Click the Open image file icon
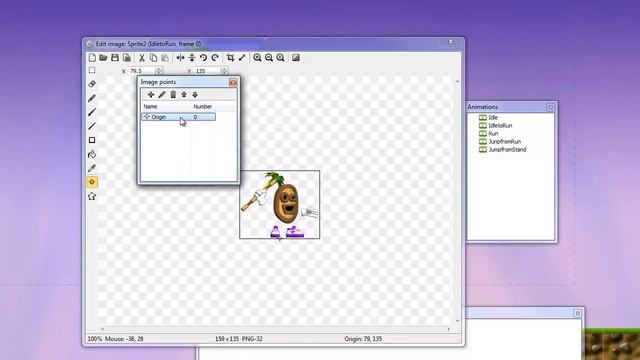This screenshot has width=640, height=360. pos(103,58)
